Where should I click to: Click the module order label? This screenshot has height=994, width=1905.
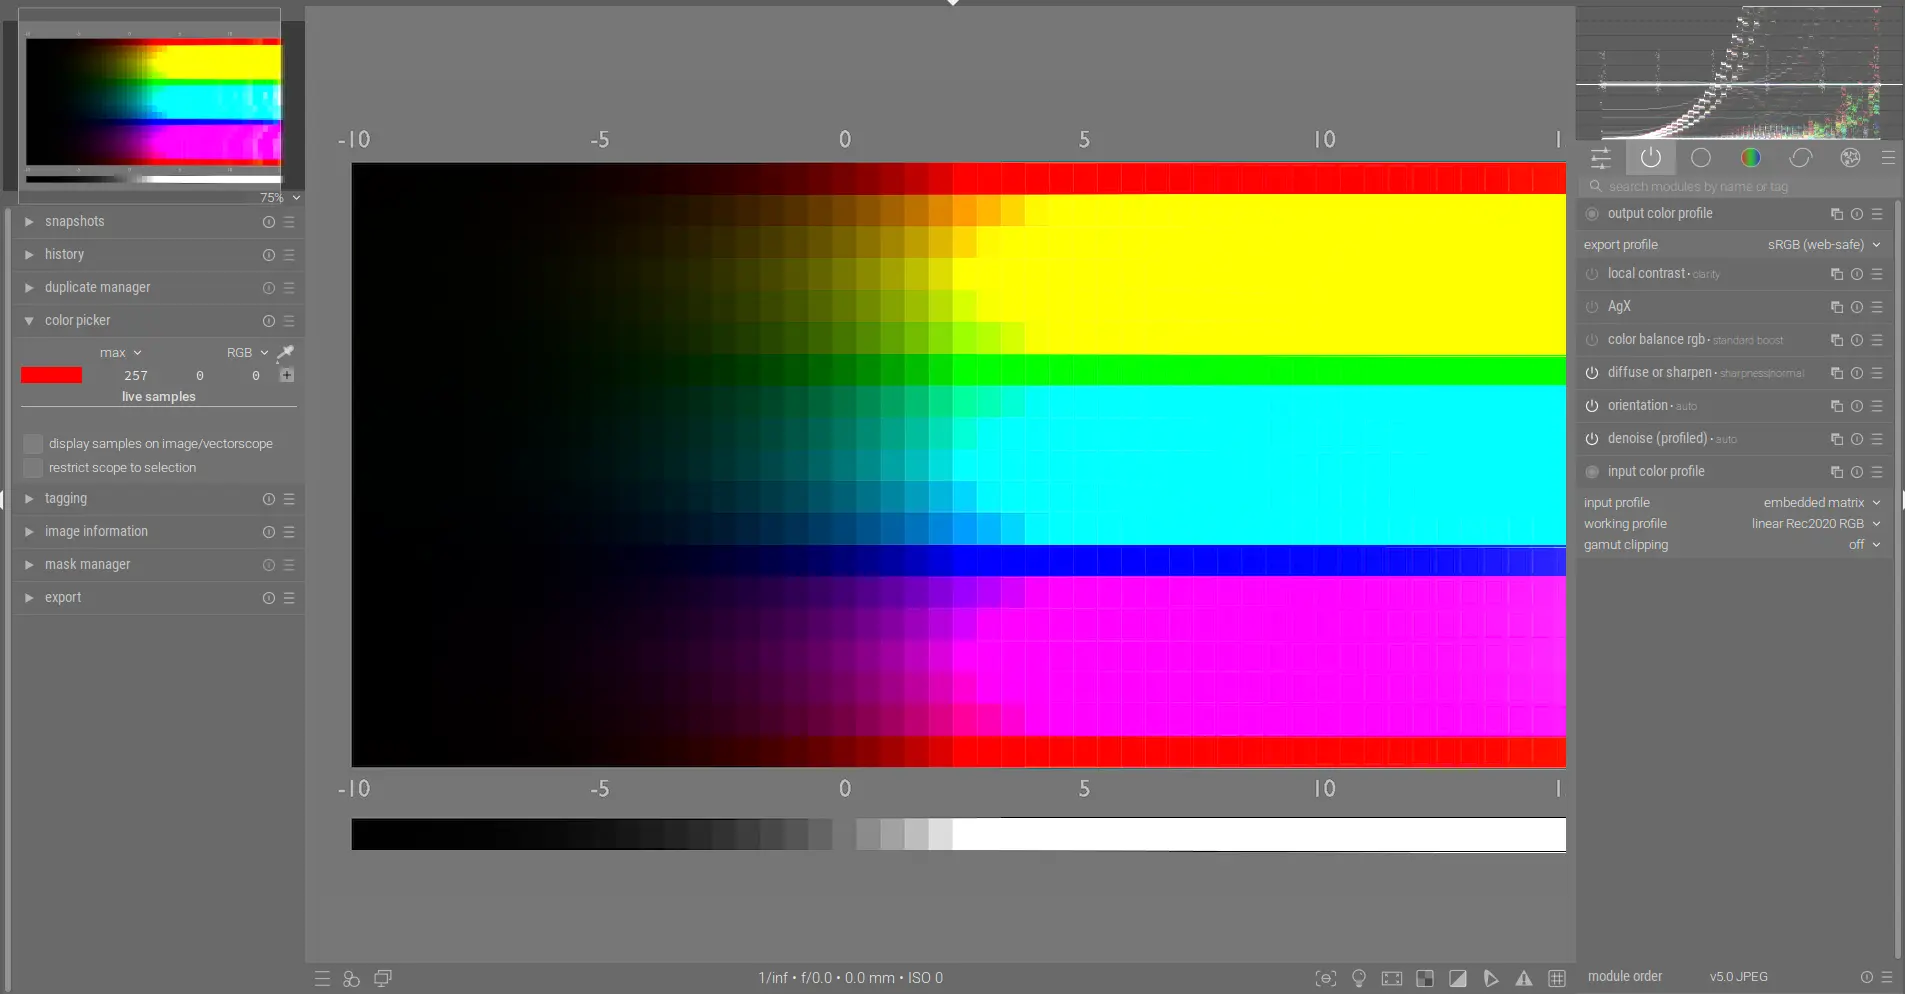1624,977
